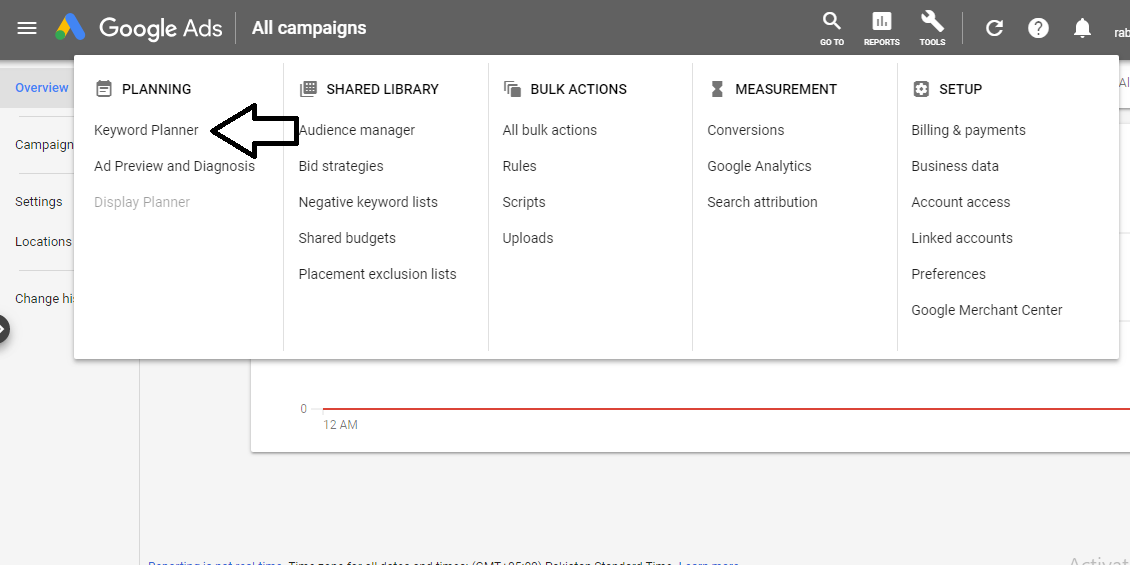Viewport: 1130px width, 565px height.
Task: Open Rules under Bulk Actions
Action: [520, 166]
